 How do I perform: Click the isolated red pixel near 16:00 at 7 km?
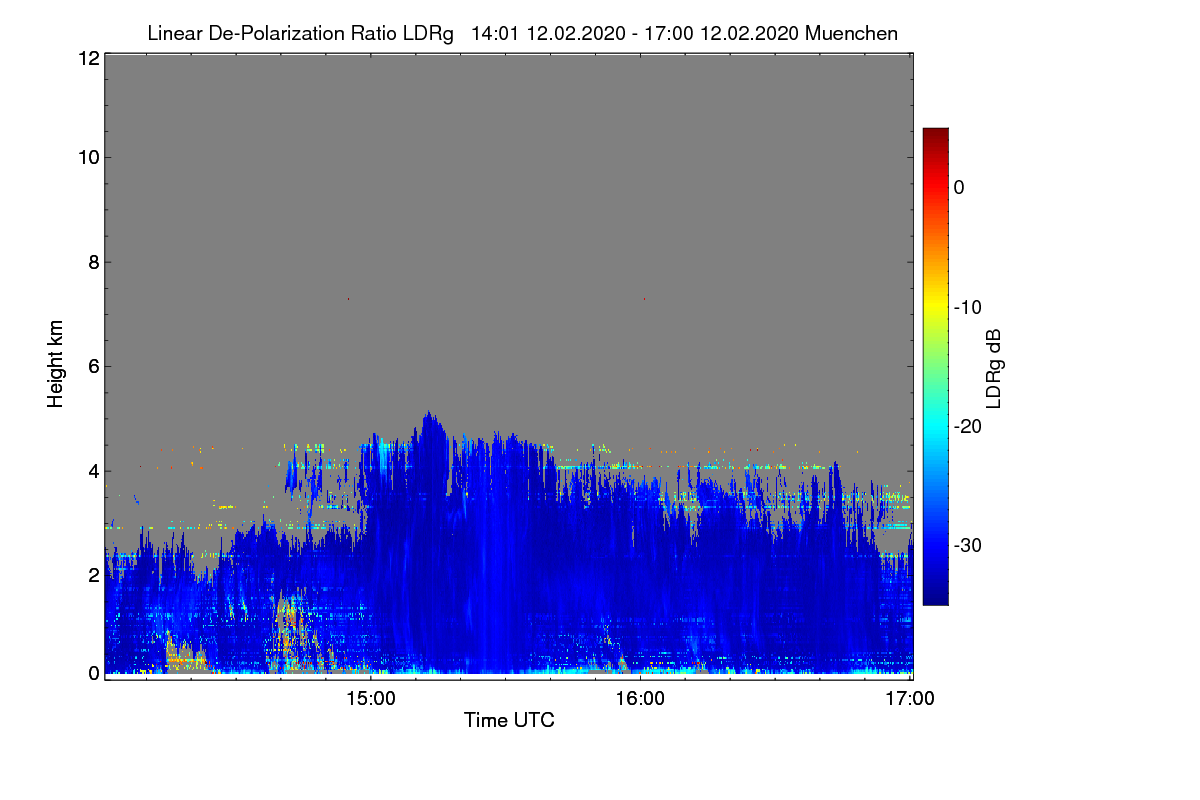[644, 299]
